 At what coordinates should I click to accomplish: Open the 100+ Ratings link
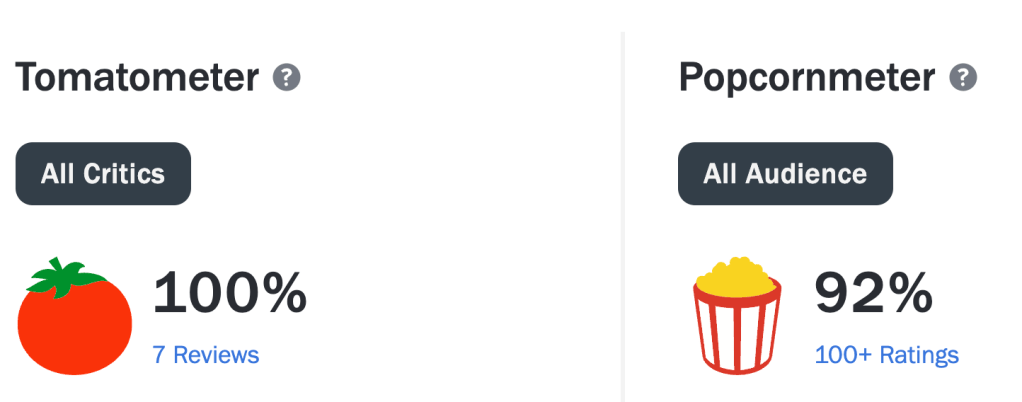point(887,354)
